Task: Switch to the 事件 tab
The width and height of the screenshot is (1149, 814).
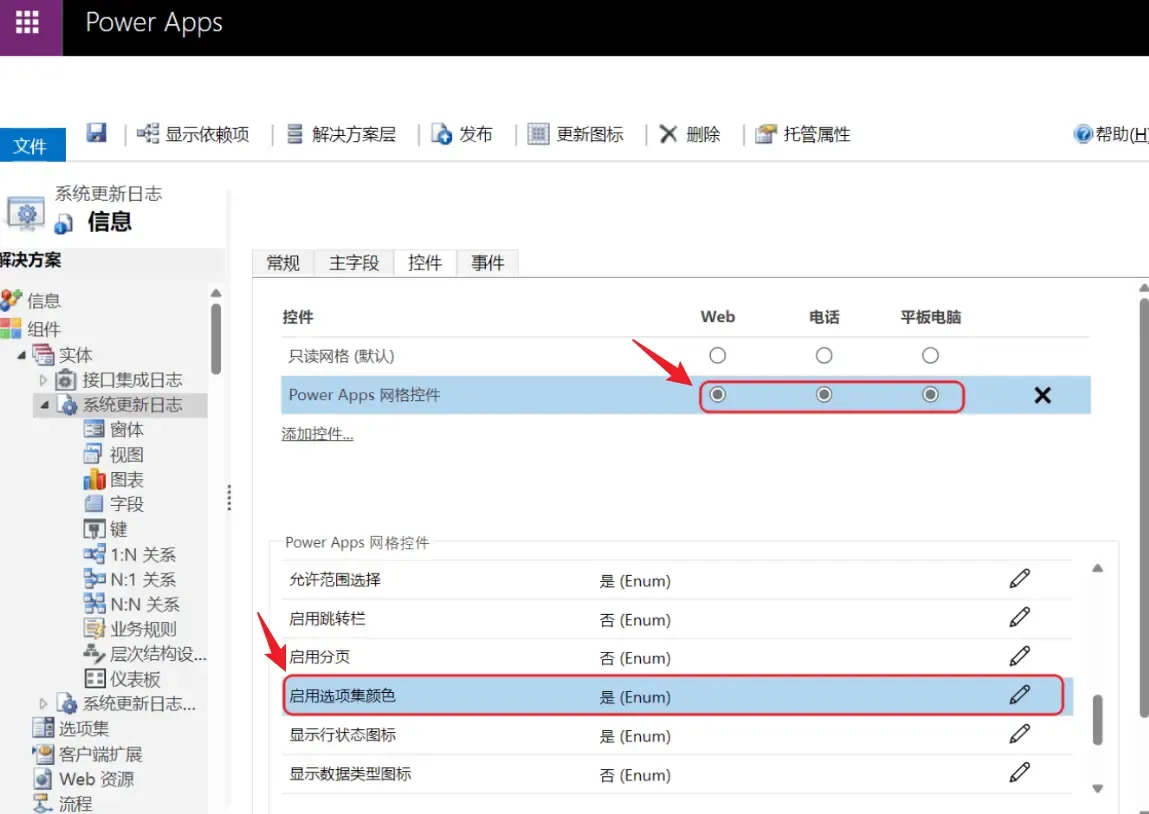Action: [488, 263]
